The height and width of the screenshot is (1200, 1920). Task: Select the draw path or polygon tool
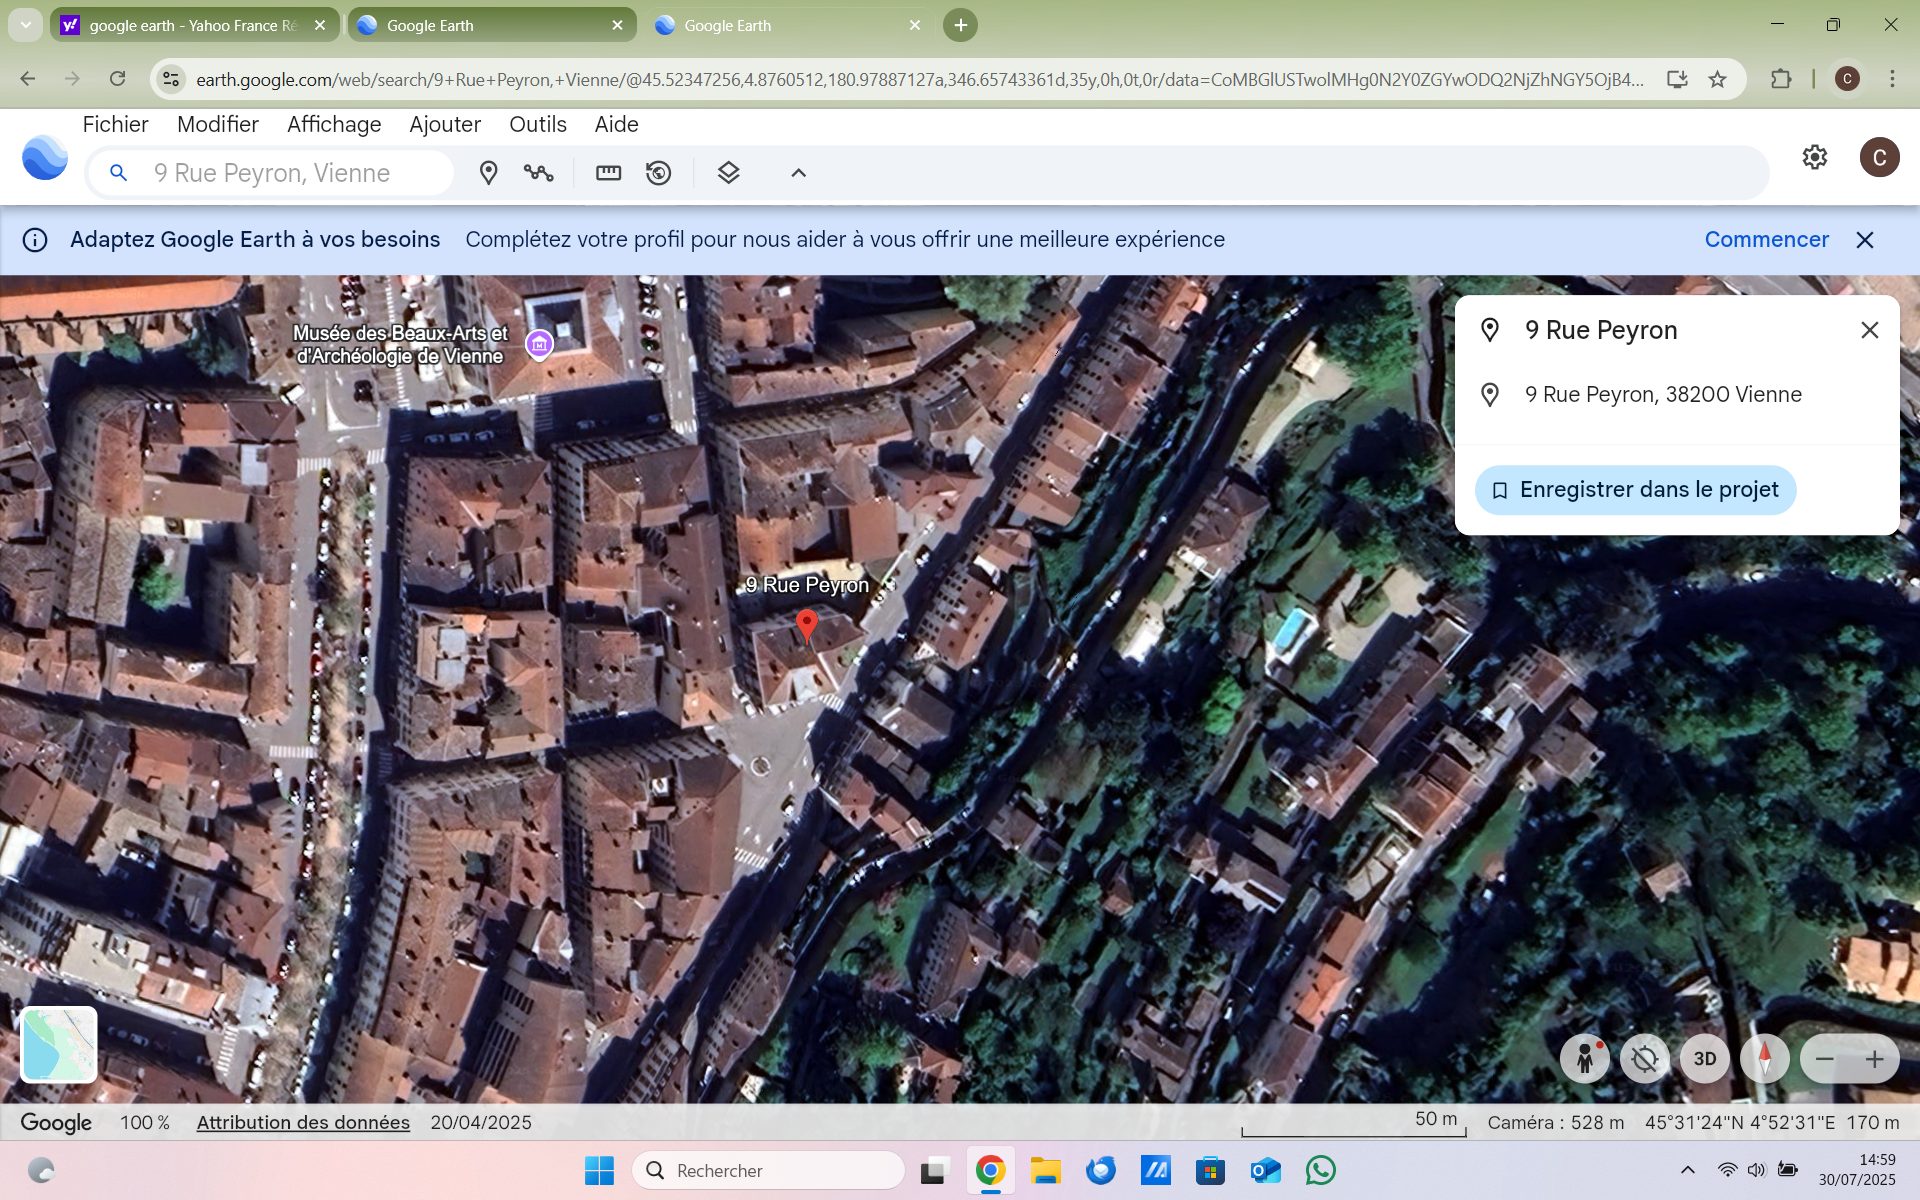(538, 173)
